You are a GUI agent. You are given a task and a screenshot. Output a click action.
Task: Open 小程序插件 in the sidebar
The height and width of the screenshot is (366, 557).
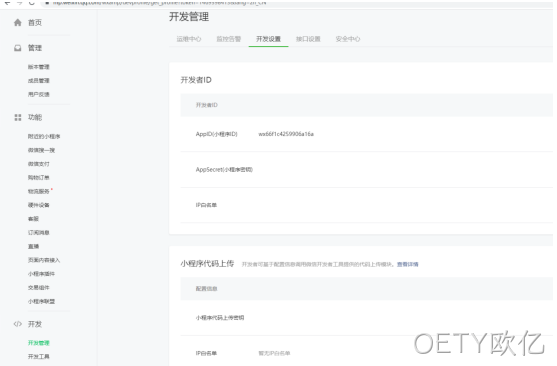pos(41,274)
